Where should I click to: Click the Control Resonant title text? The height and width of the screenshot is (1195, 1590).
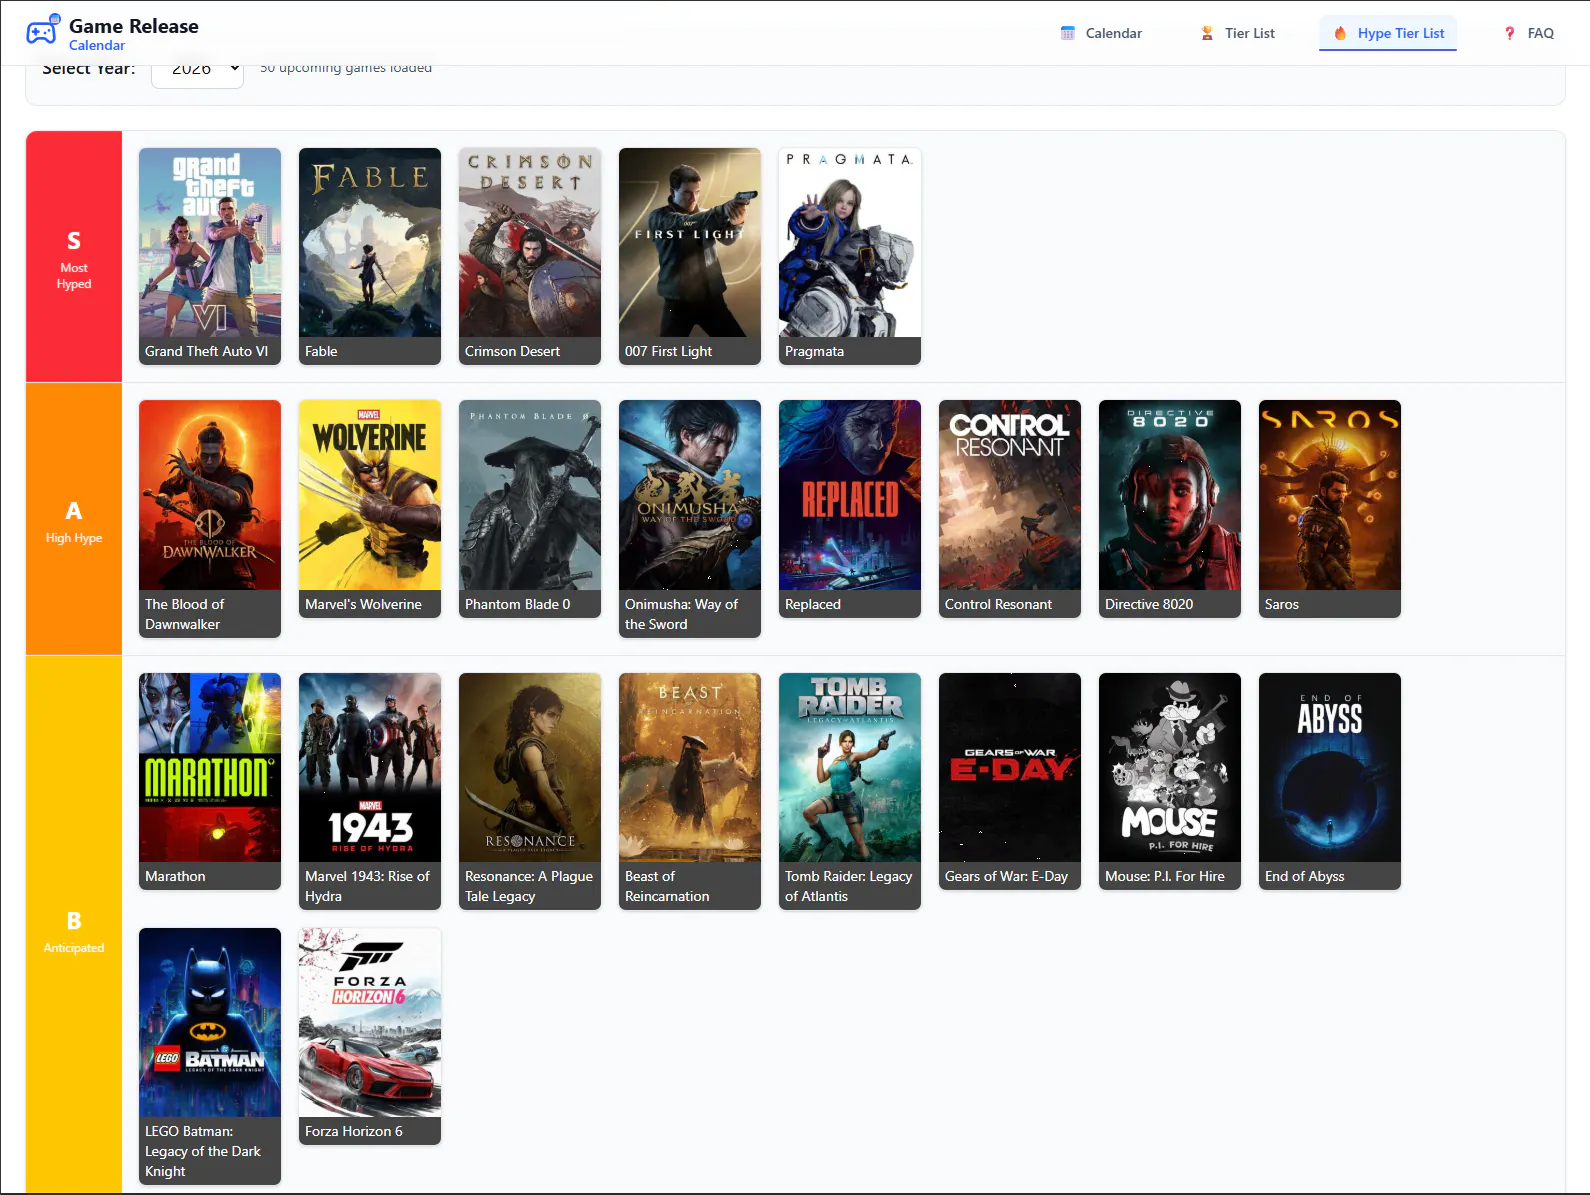pyautogui.click(x=998, y=604)
